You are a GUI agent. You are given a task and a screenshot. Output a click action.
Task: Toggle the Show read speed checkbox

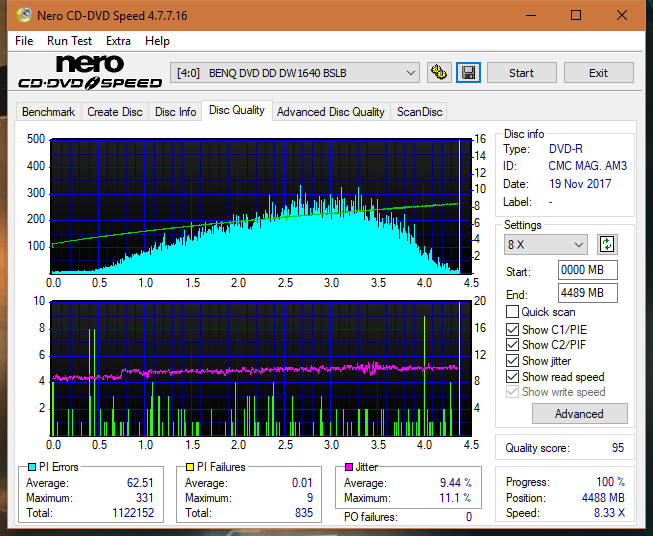click(512, 376)
